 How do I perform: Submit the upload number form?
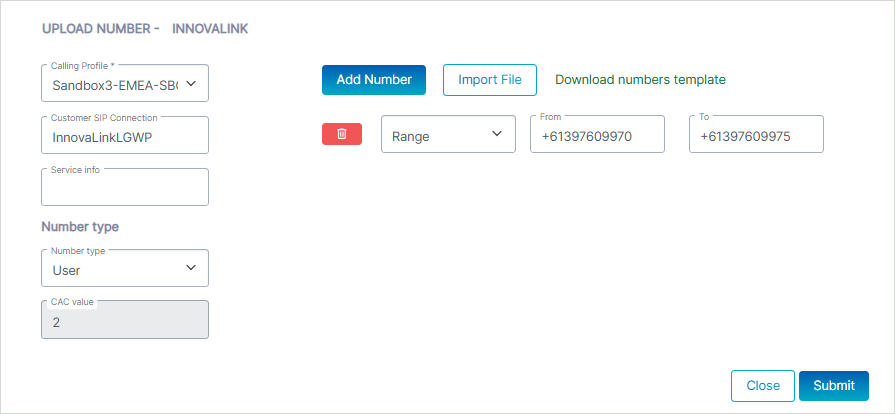point(834,386)
